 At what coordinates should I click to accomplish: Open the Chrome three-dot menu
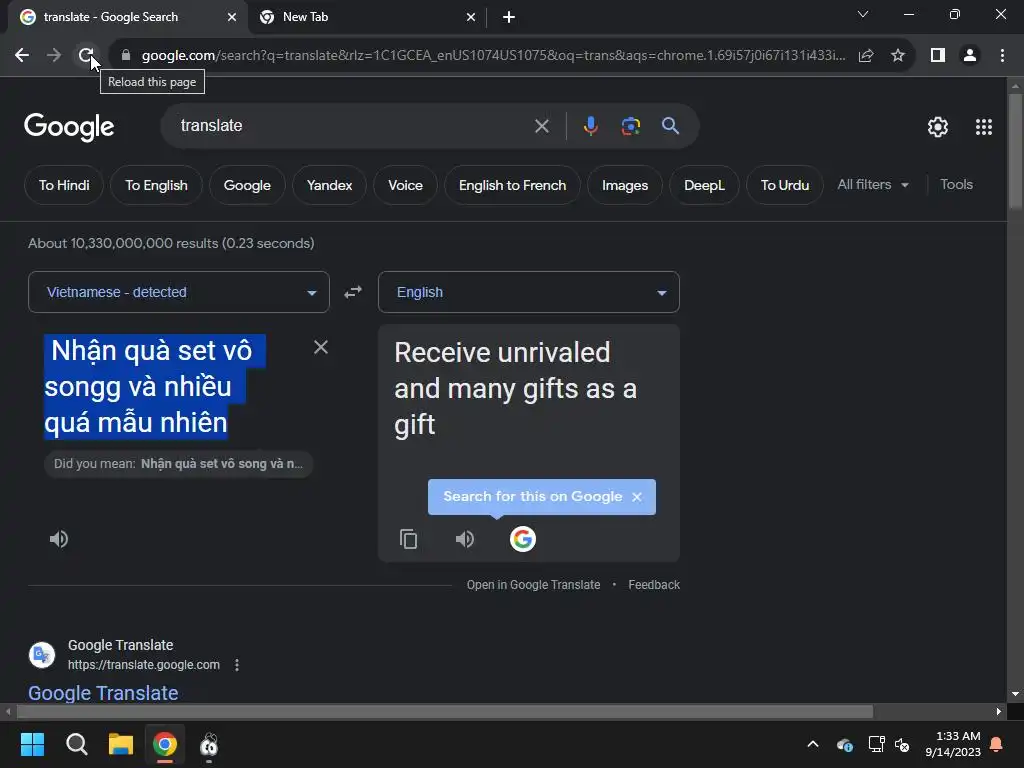click(1002, 56)
